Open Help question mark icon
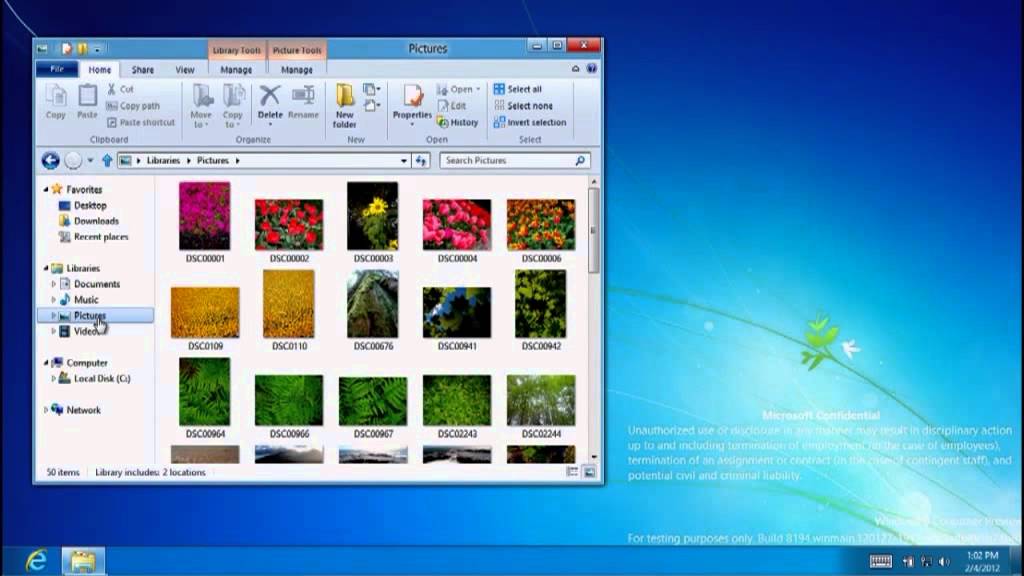This screenshot has height=576, width=1024. point(592,69)
